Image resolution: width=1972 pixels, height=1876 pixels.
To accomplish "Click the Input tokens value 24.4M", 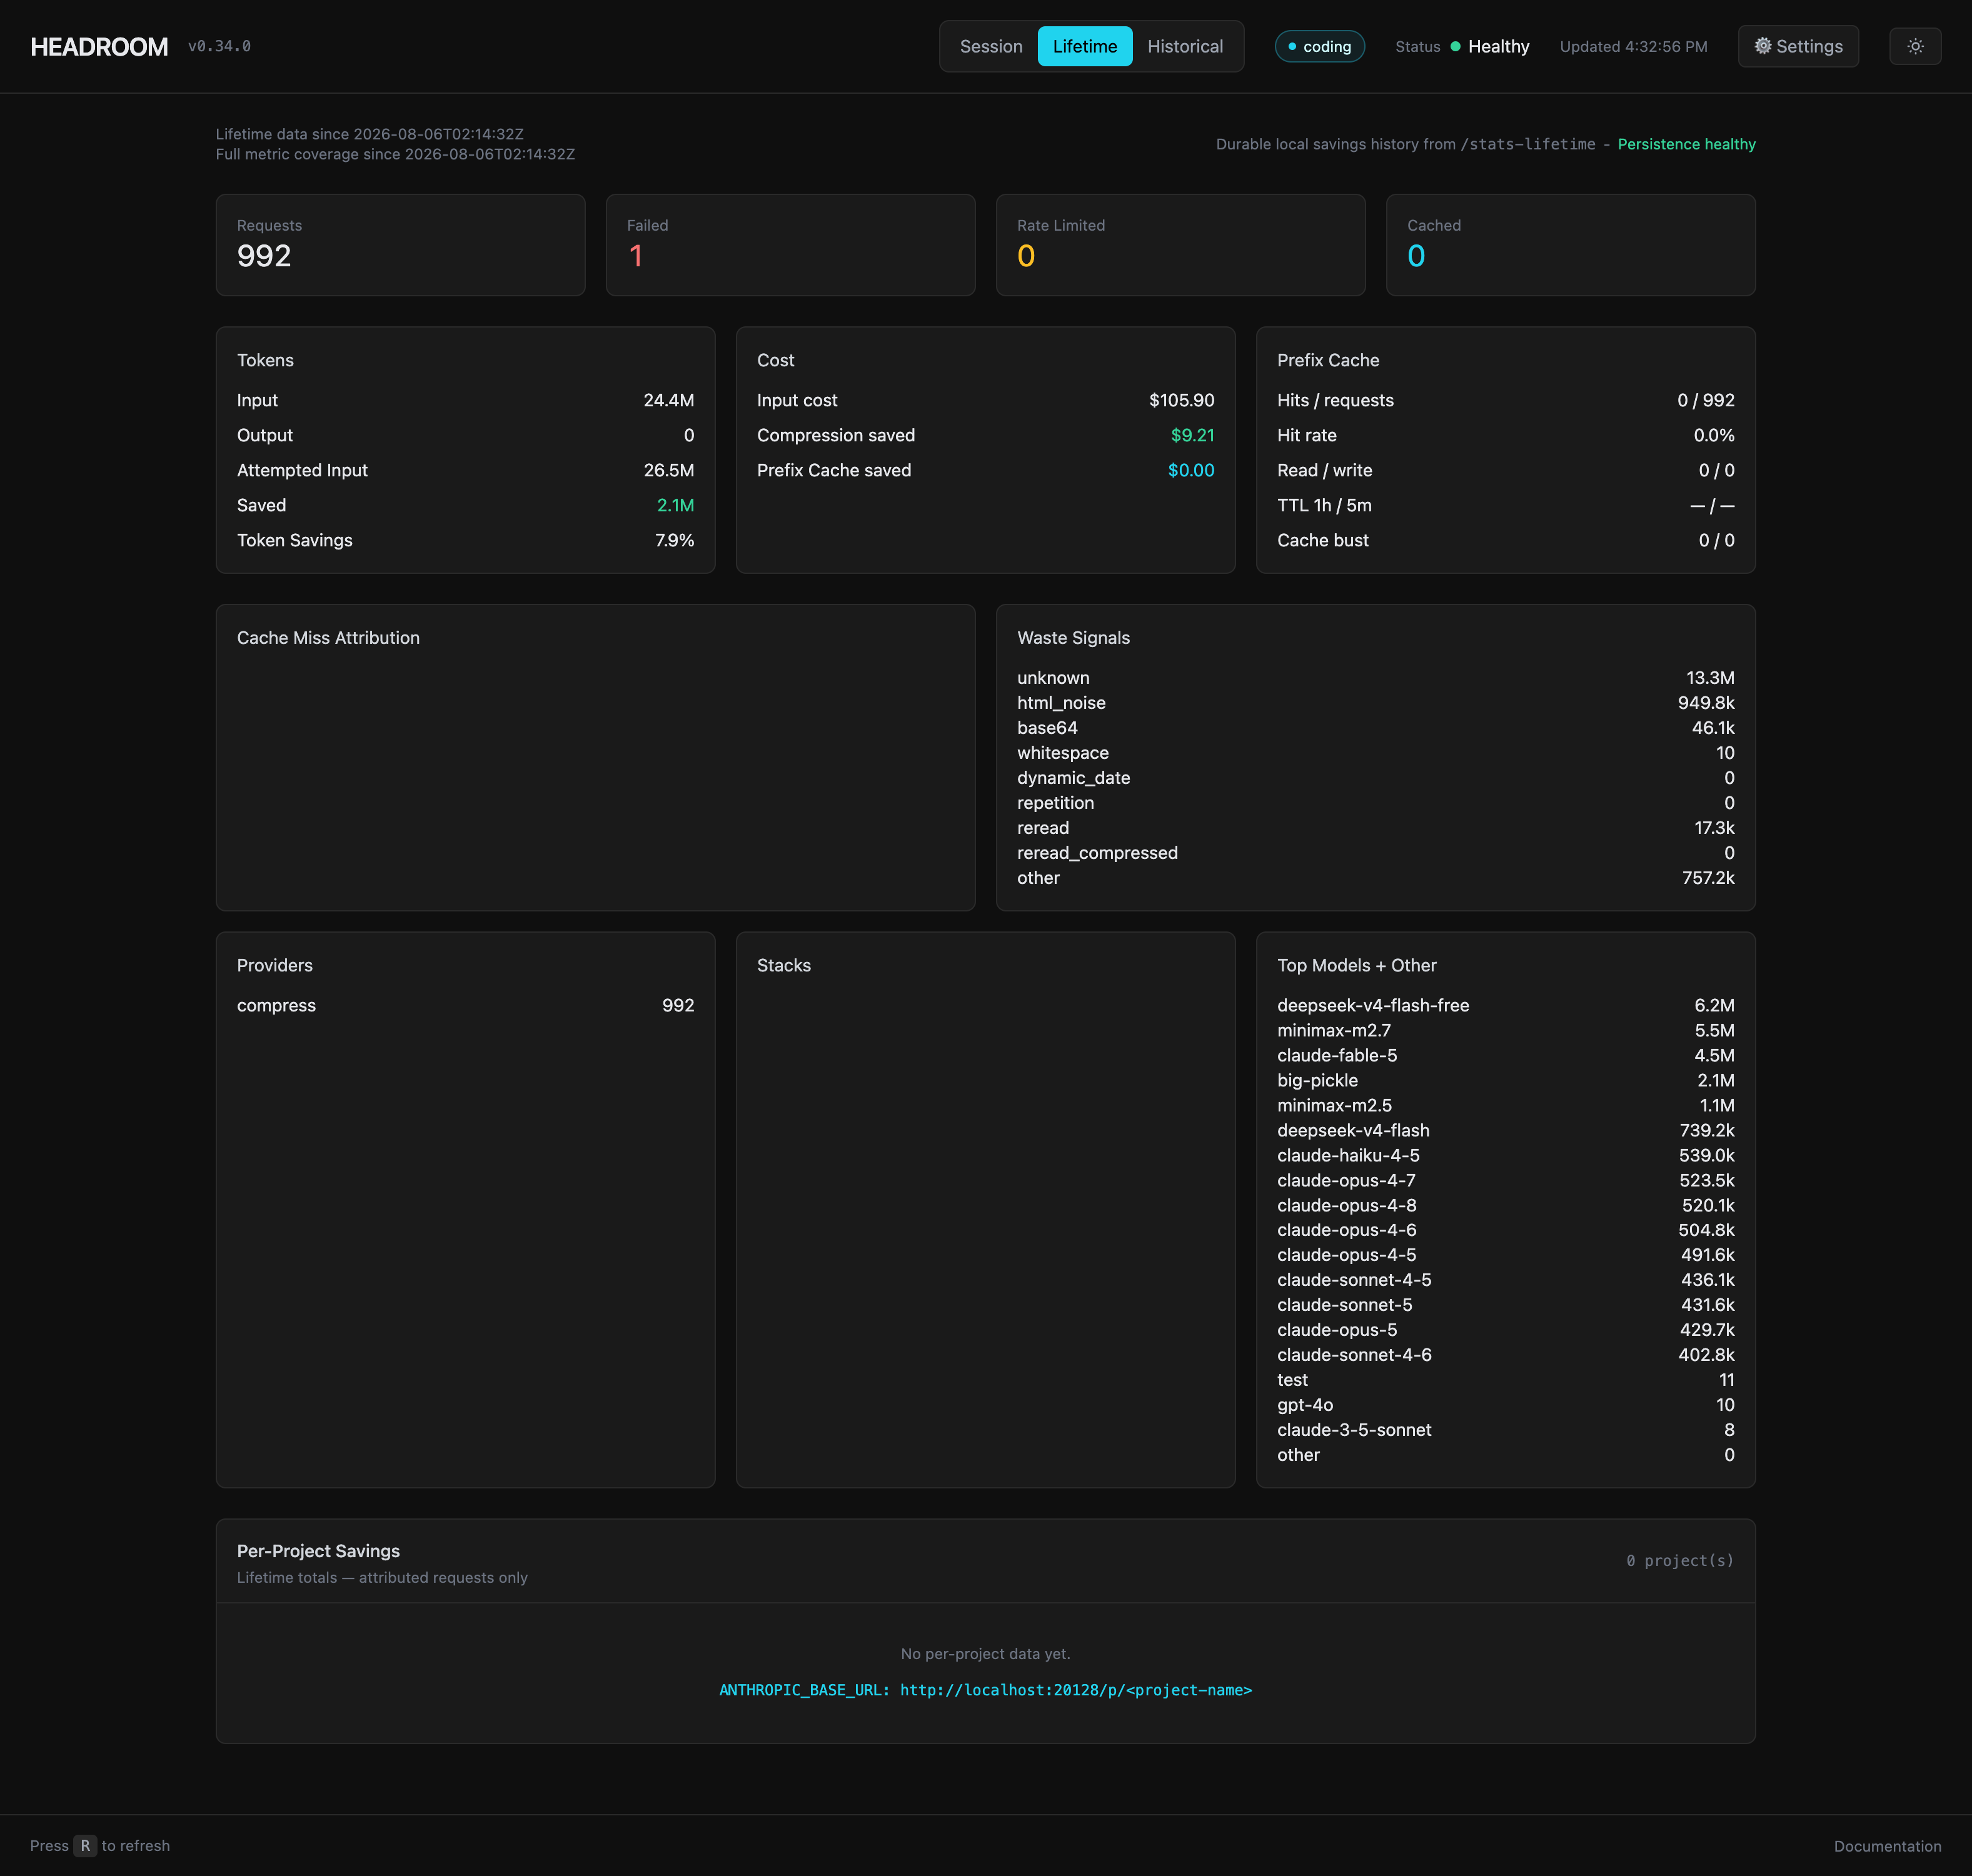I will click(668, 400).
